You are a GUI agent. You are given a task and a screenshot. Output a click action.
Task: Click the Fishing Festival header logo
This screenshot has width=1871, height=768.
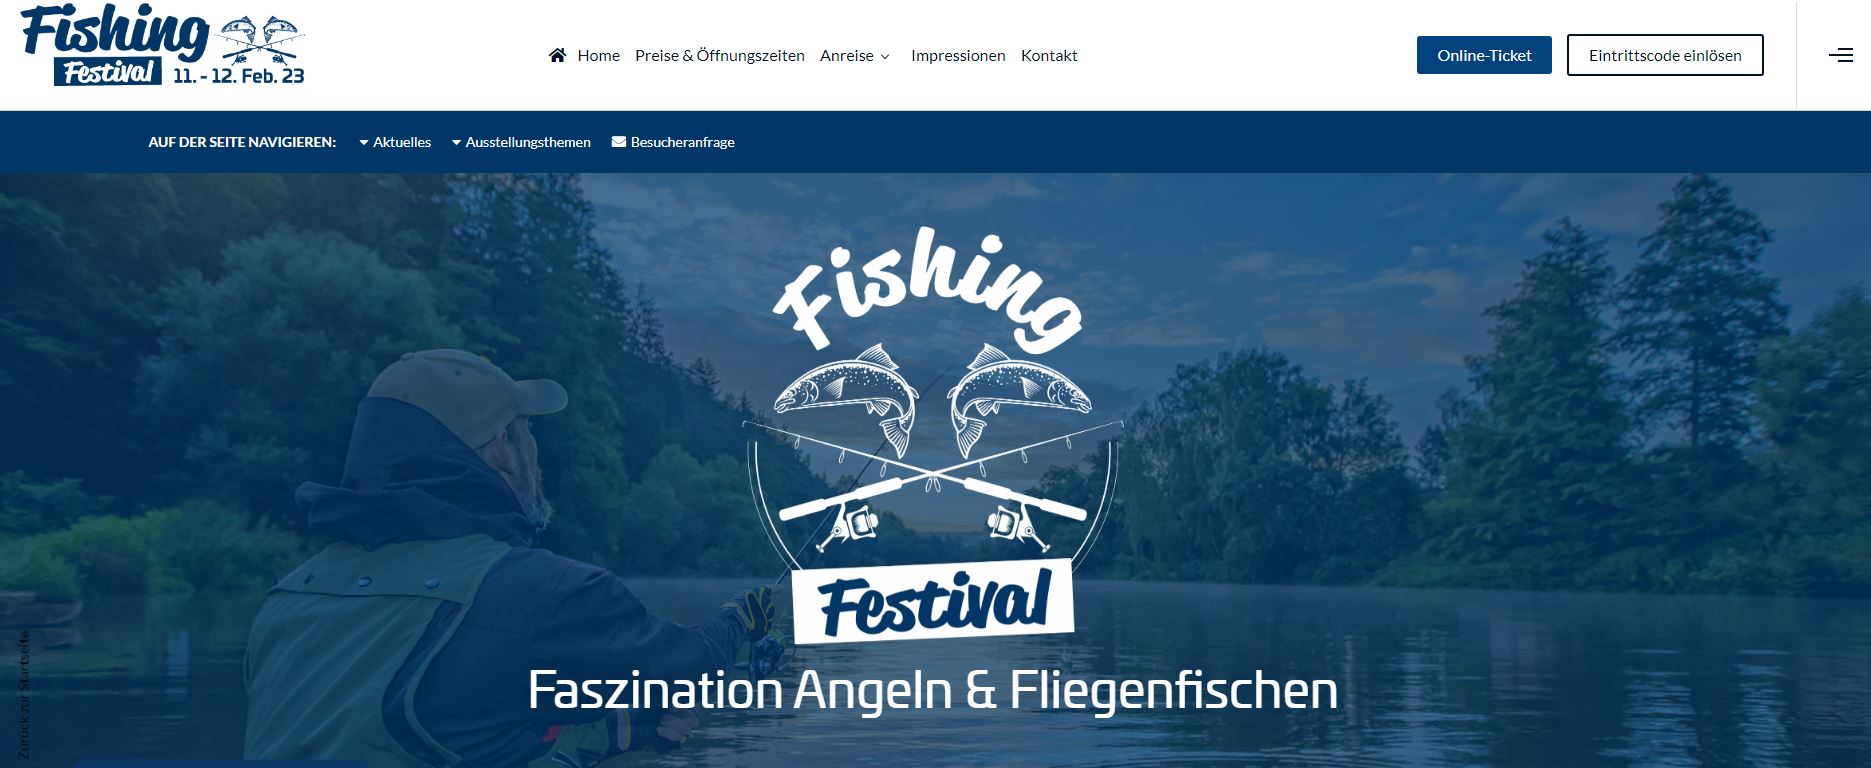163,47
